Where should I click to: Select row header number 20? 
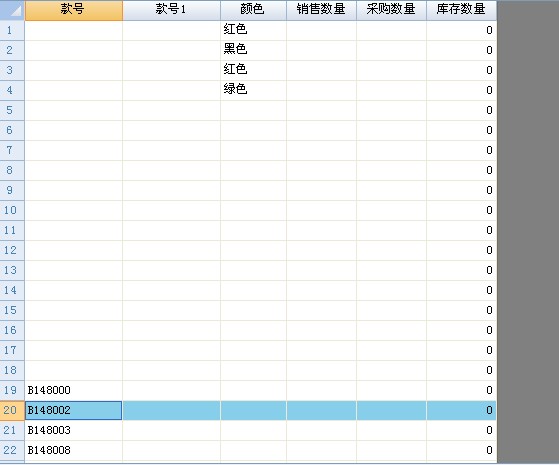pos(12,410)
